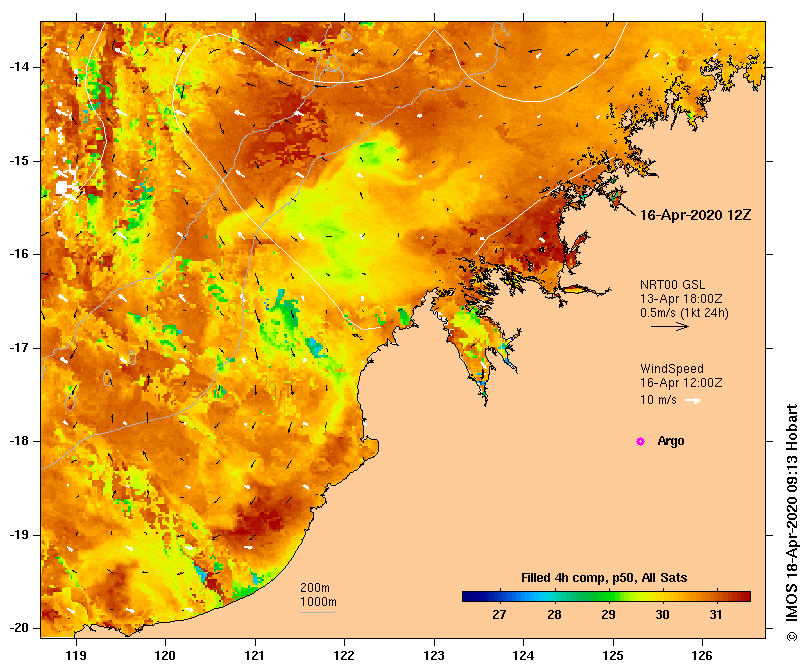Click the latitude label -17
The height and width of the screenshot is (672, 809).
pyautogui.click(x=20, y=348)
